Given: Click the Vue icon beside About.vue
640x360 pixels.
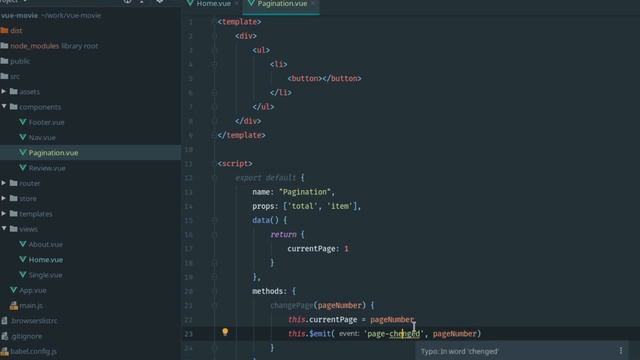Looking at the screenshot, I should click(23, 244).
